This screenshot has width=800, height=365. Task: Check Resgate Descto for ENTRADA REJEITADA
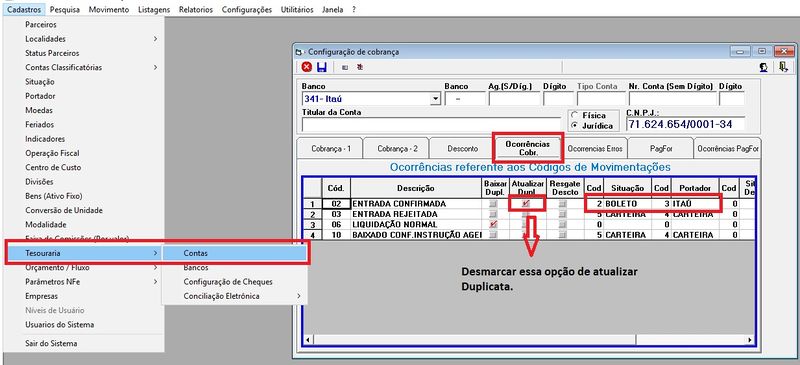[x=562, y=214]
